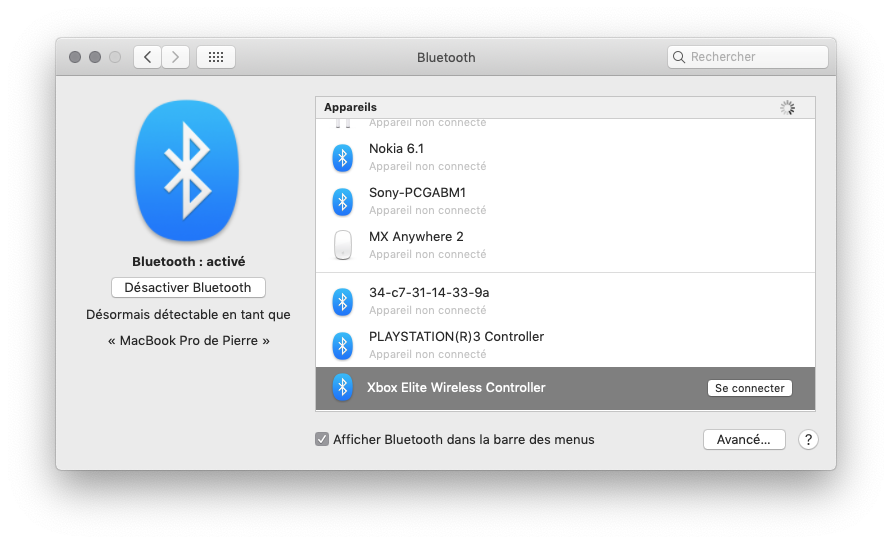892x544 pixels.
Task: Click the spinning search indicator in Appareils header
Action: [x=787, y=108]
